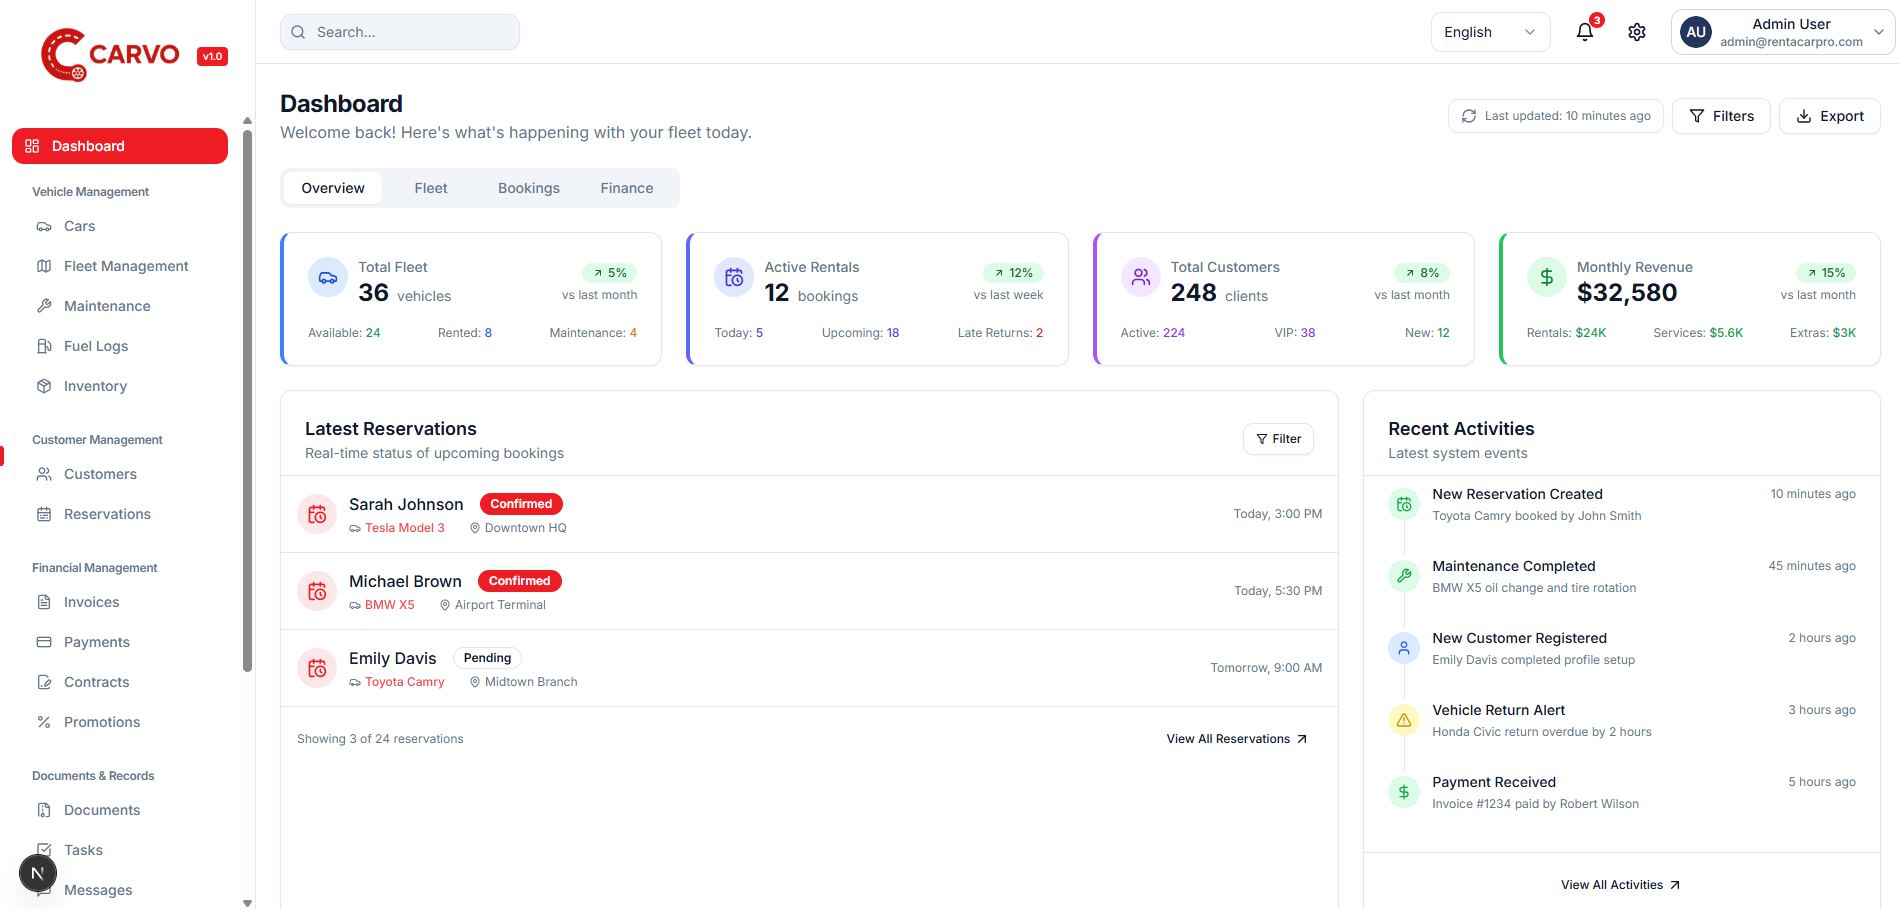
Task: Click Sarah Johnson's reservation calendar icon
Action: tap(317, 514)
